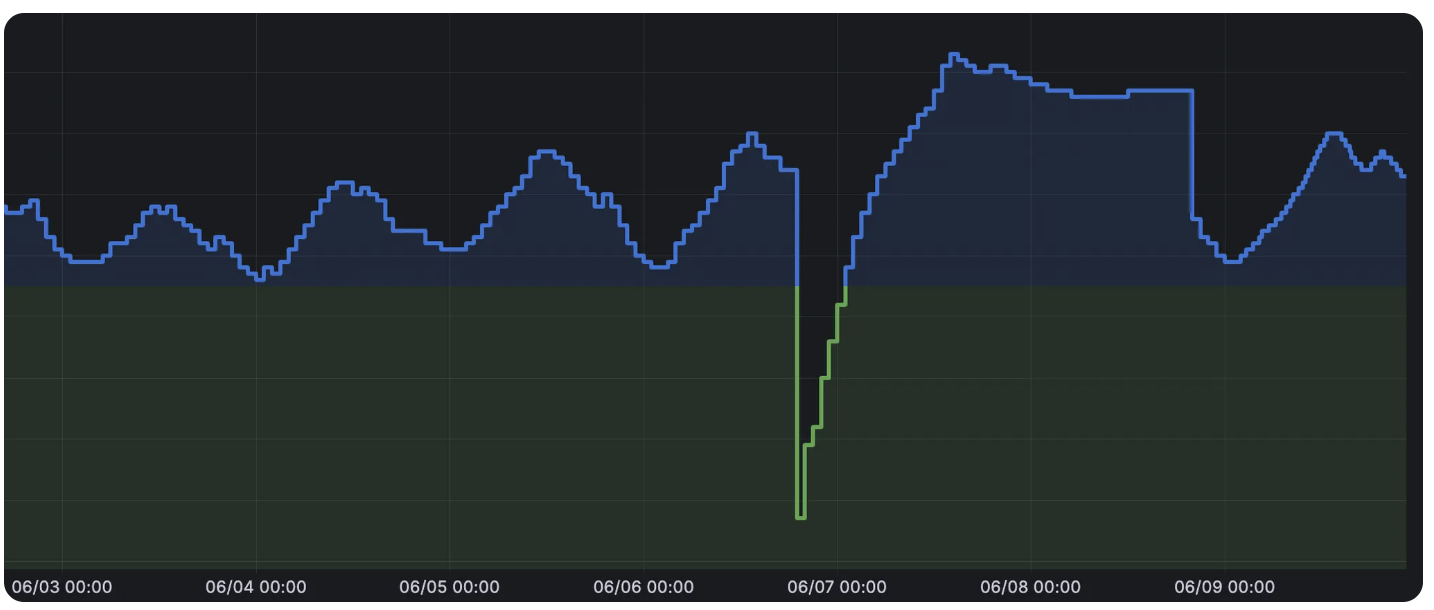Click the blue peak on 06/06 afternoon
Image resolution: width=1434 pixels, height=610 pixels.
click(752, 134)
